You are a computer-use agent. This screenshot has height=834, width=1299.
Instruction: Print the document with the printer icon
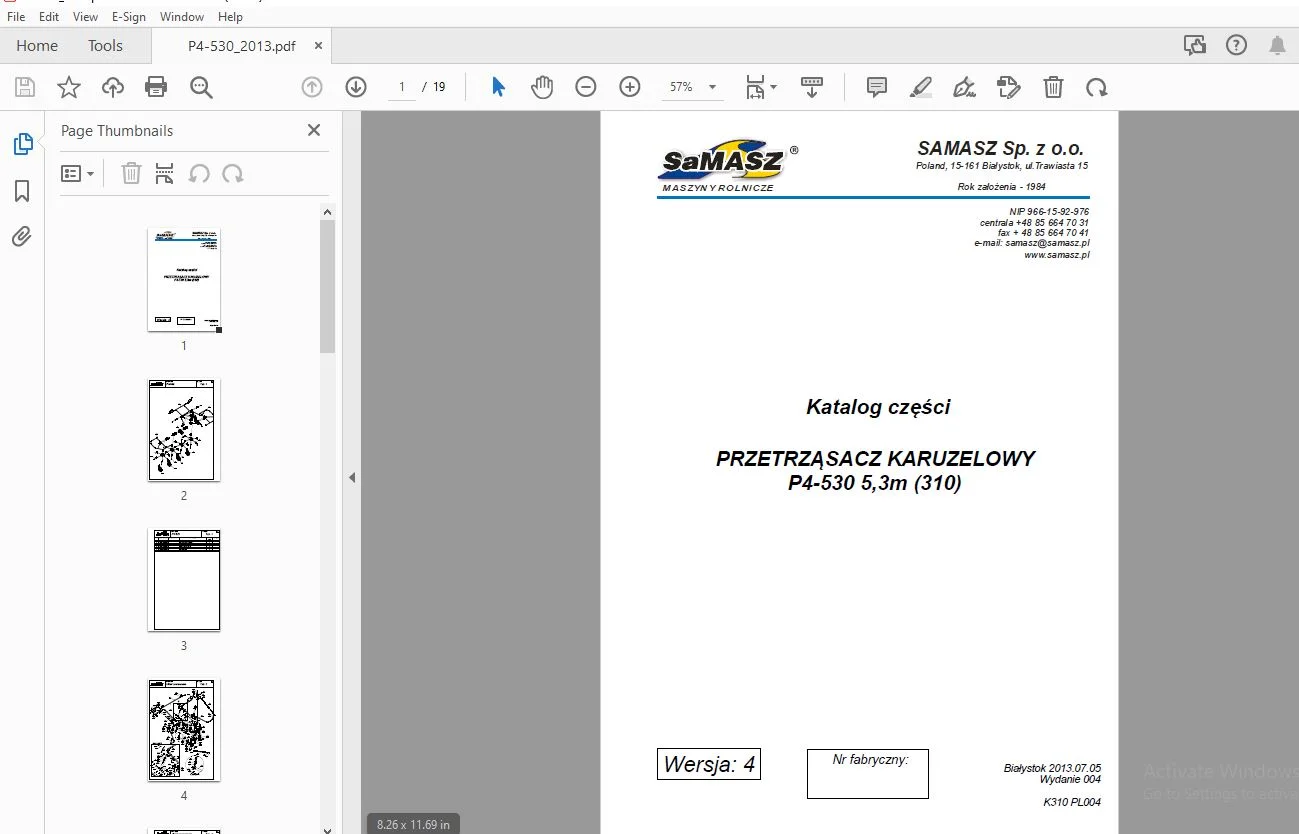[x=156, y=87]
